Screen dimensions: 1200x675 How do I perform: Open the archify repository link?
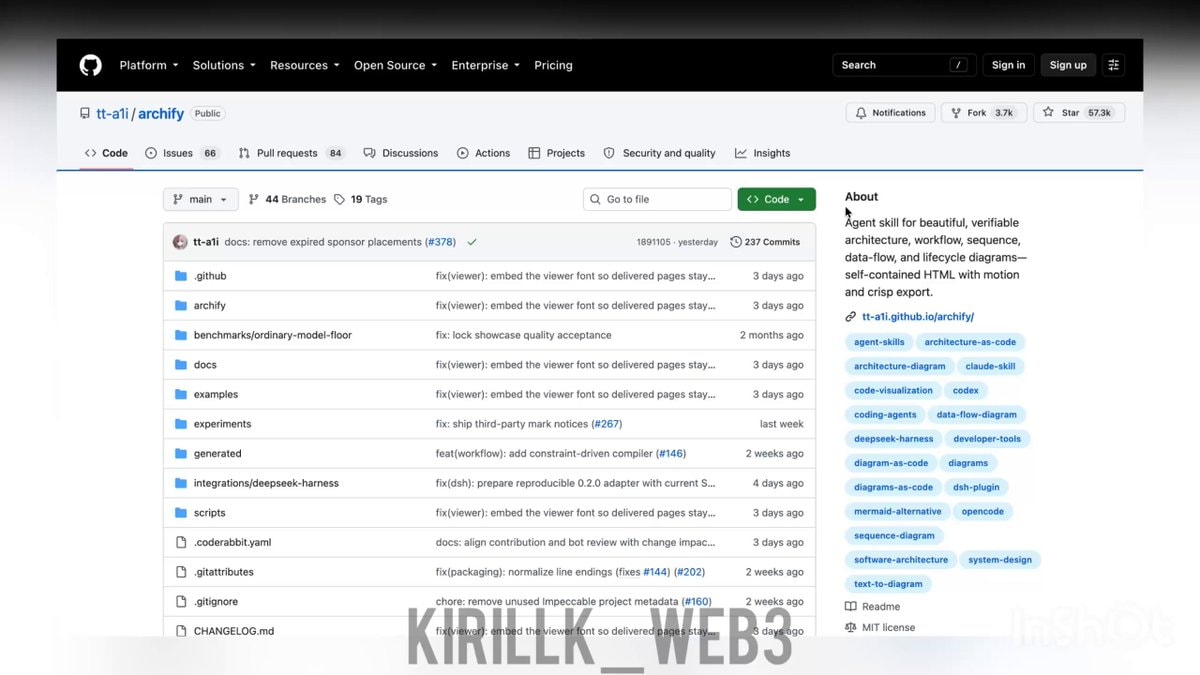coord(161,114)
